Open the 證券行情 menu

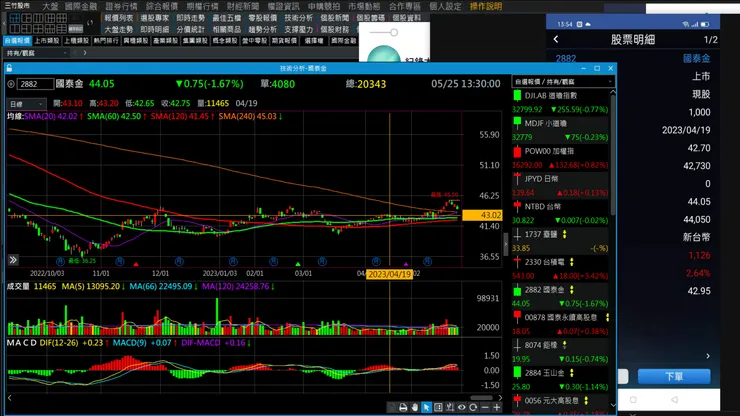pyautogui.click(x=121, y=6)
